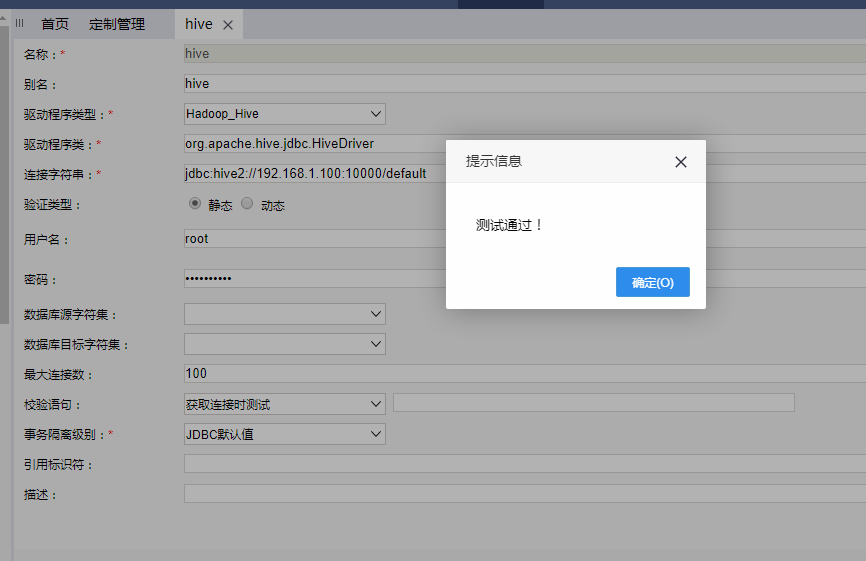
Task: Click the 提示信息 dialog title
Action: point(494,161)
